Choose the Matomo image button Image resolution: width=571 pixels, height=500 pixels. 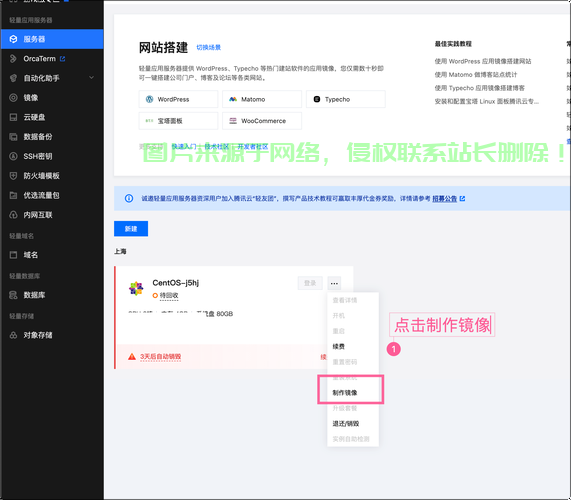(262, 99)
